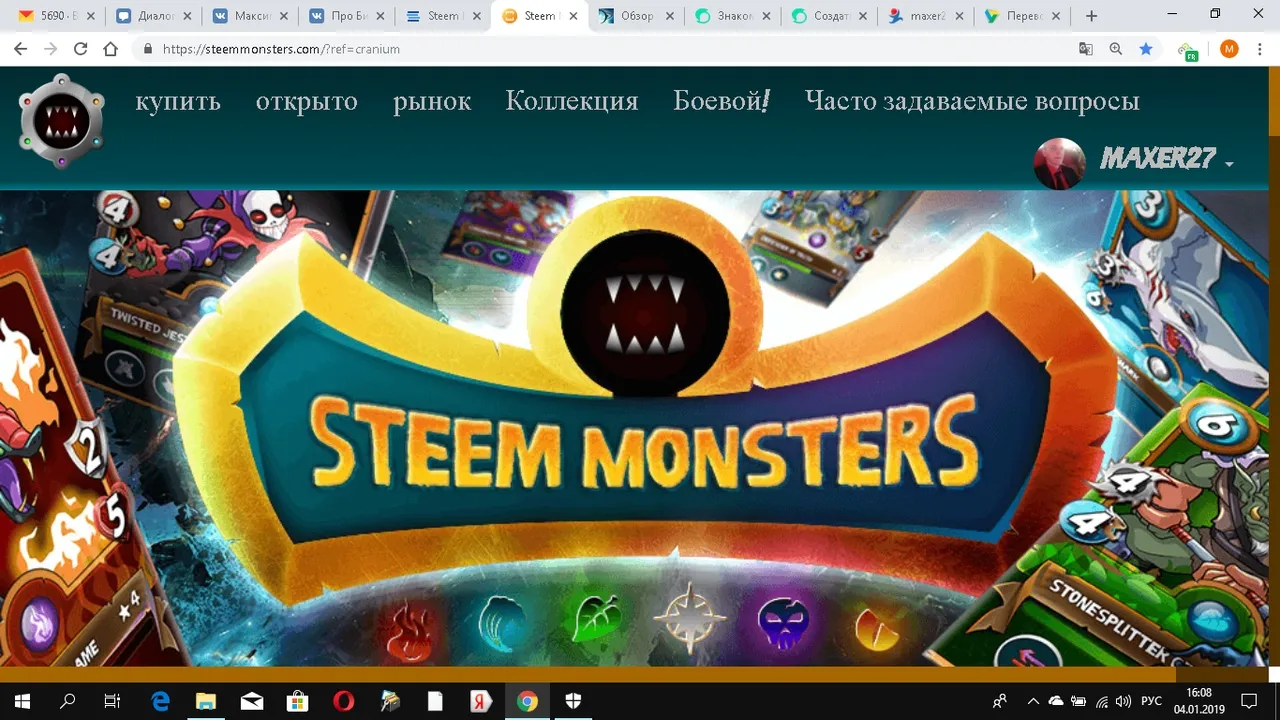Open Коллекция in the site navigation
Viewport: 1280px width, 720px height.
[571, 101]
